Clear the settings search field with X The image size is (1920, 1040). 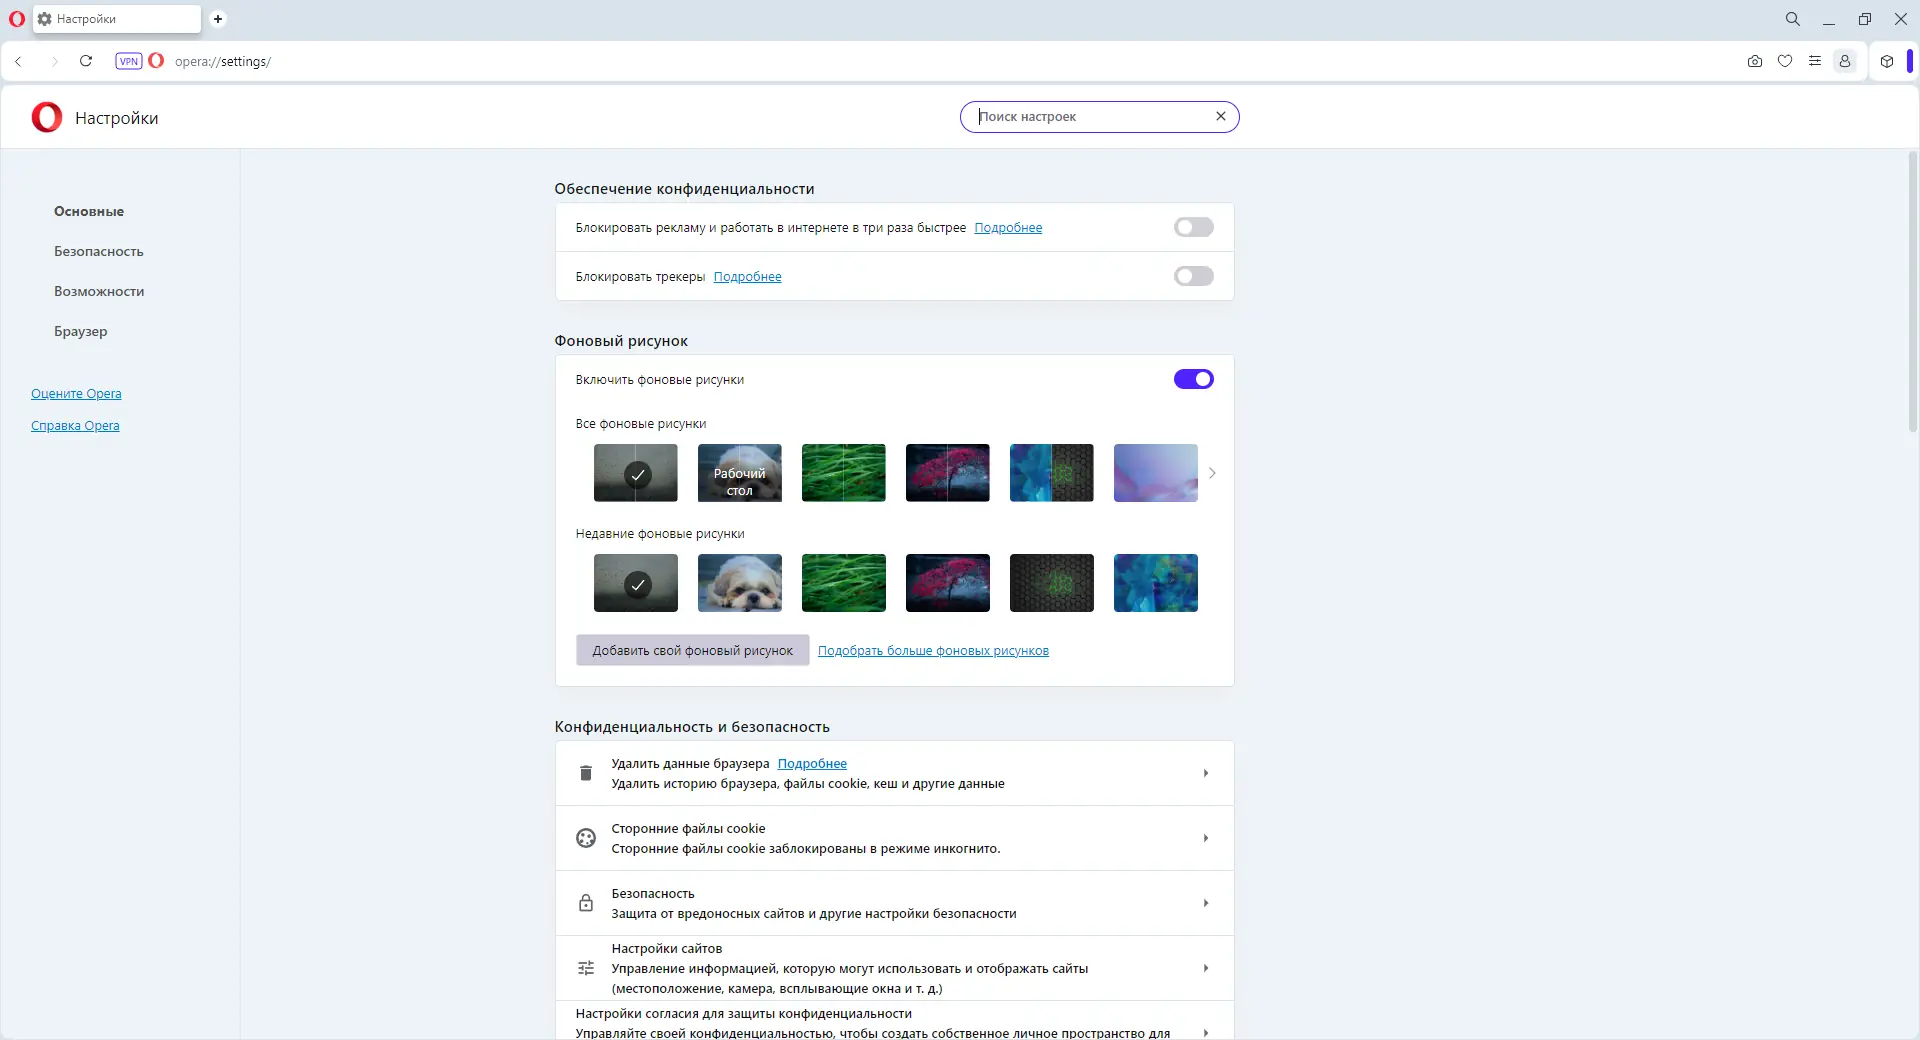(x=1221, y=116)
